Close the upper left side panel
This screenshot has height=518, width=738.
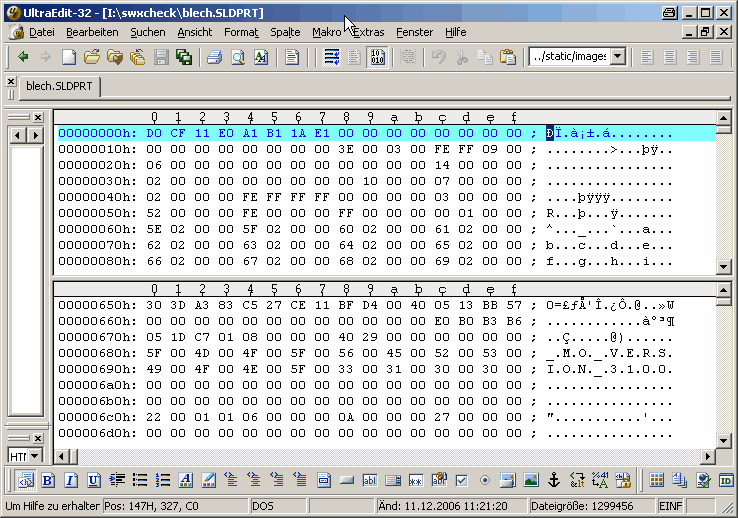click(38, 118)
